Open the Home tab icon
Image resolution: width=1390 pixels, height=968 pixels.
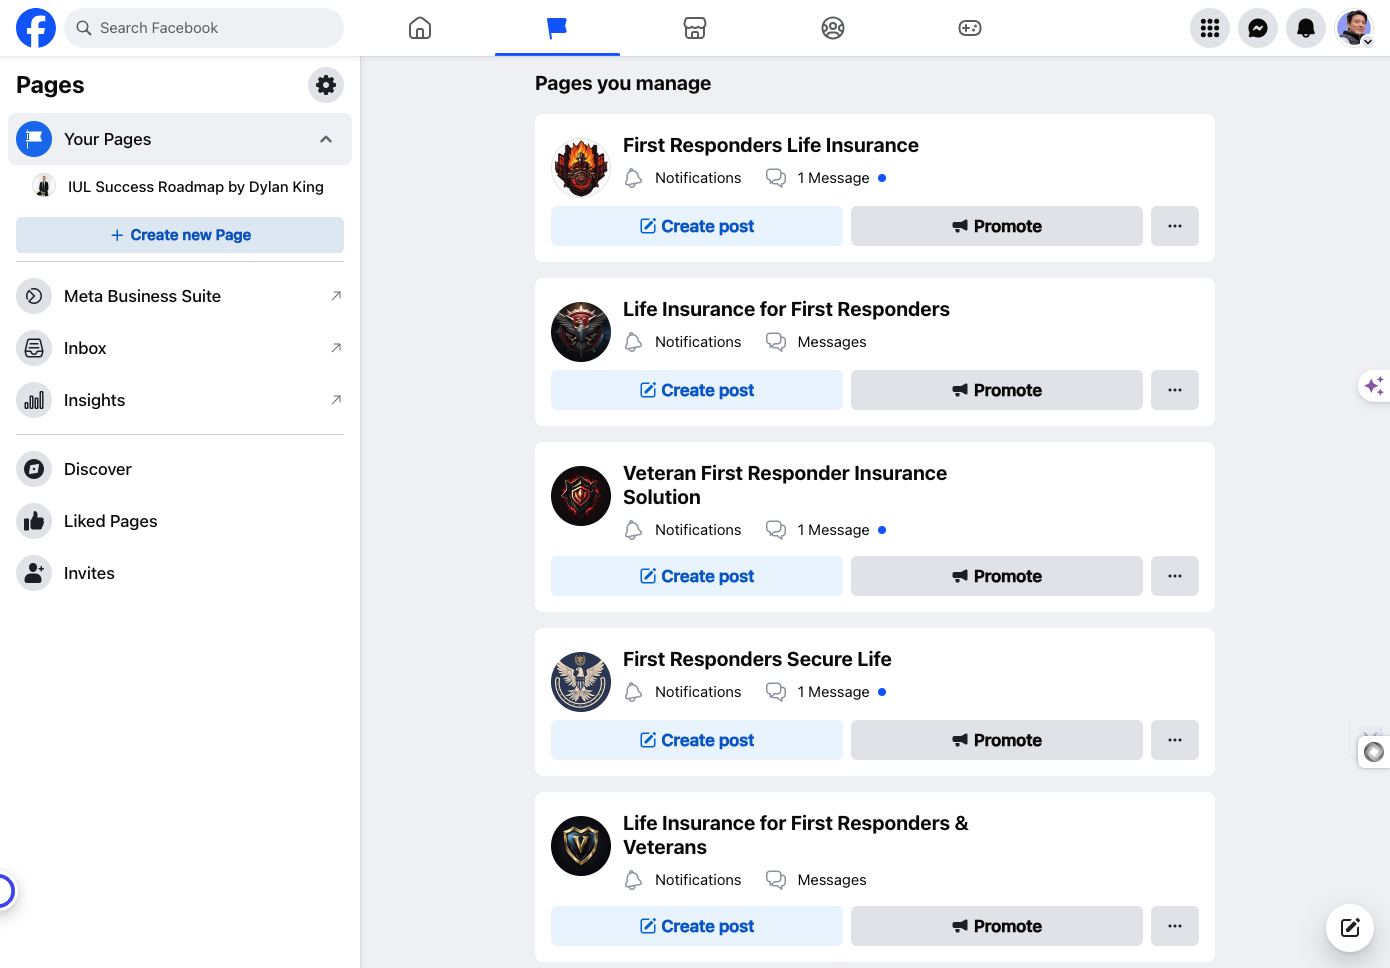[420, 28]
